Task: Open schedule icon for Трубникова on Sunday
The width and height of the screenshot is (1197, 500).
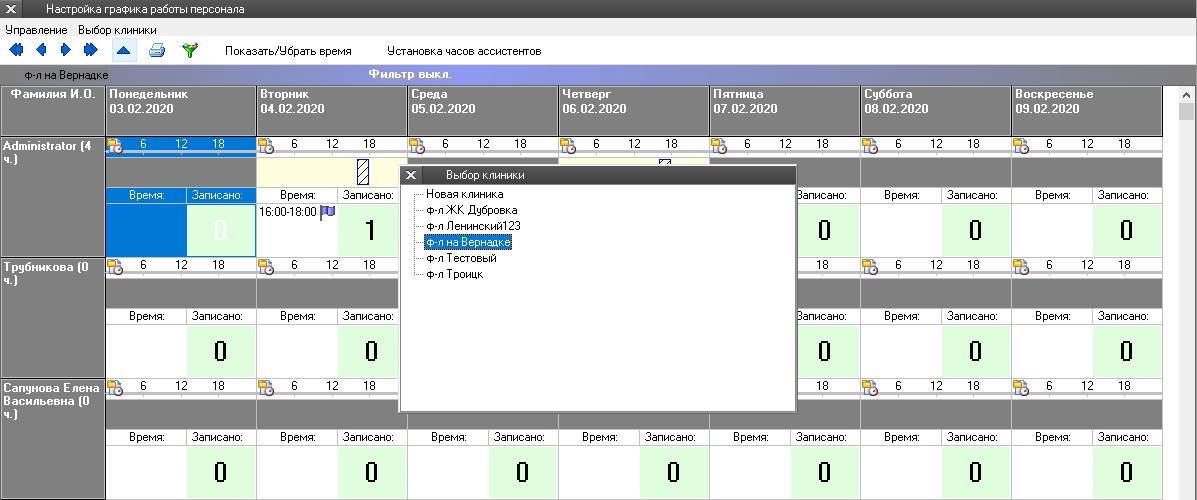Action: click(x=1021, y=266)
